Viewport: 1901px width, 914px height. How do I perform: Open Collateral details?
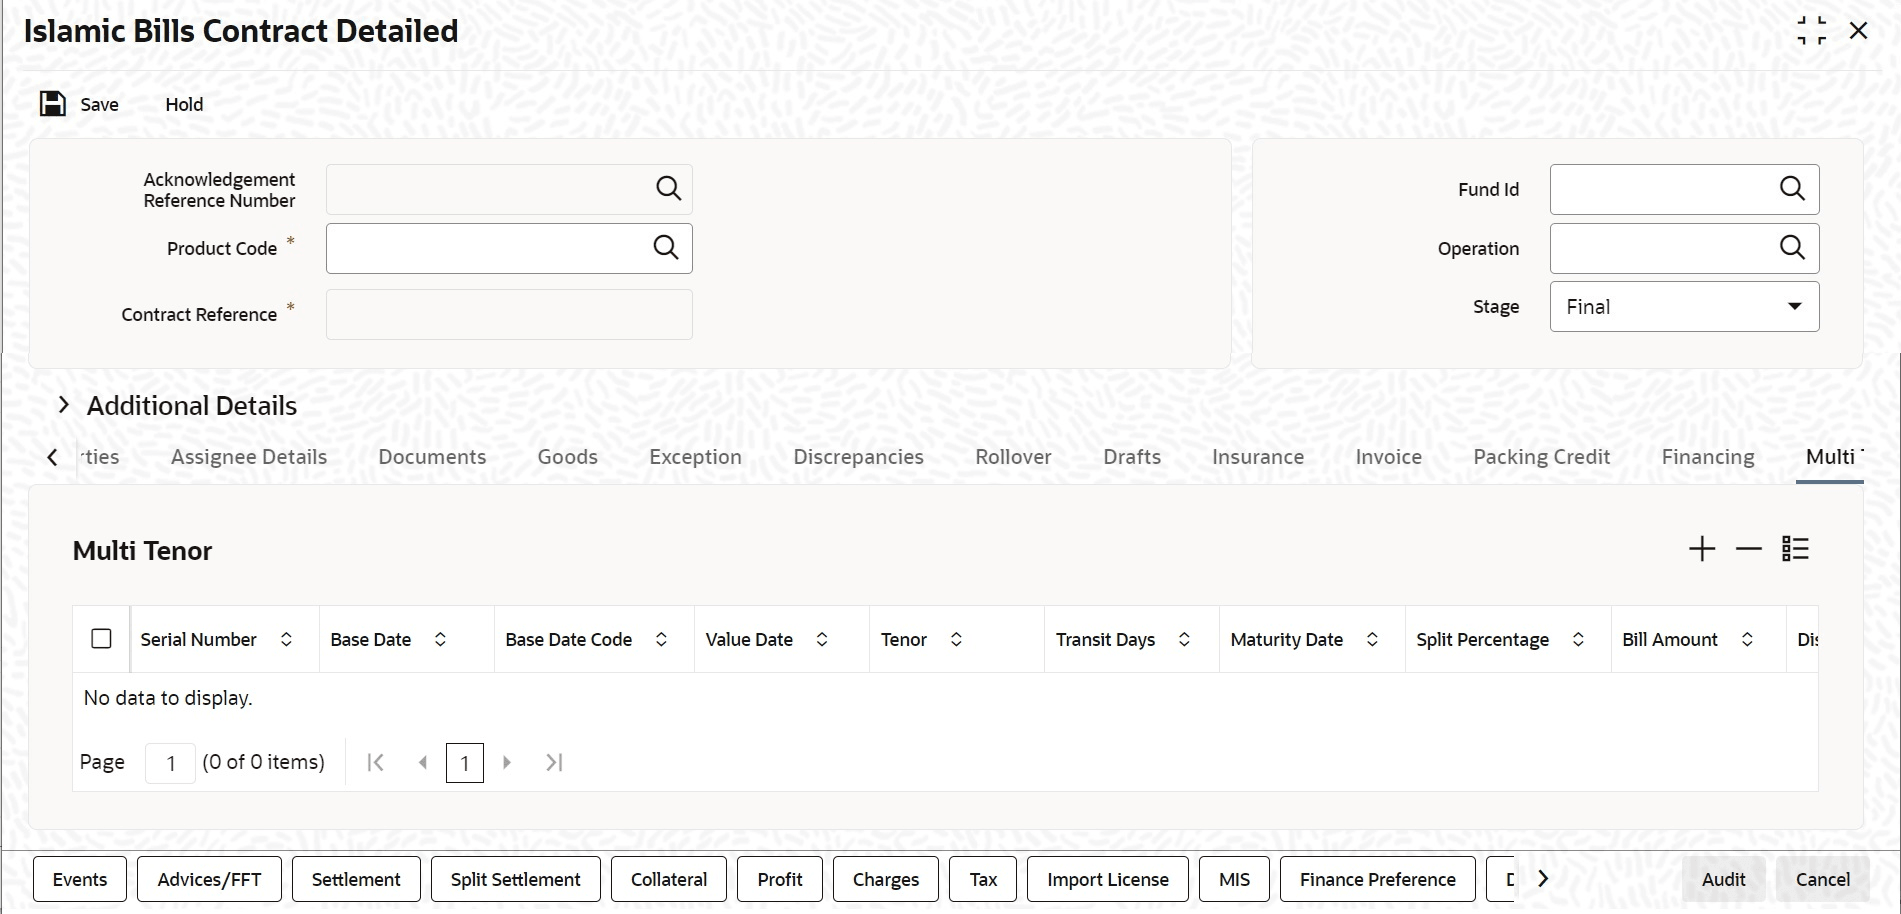(669, 879)
